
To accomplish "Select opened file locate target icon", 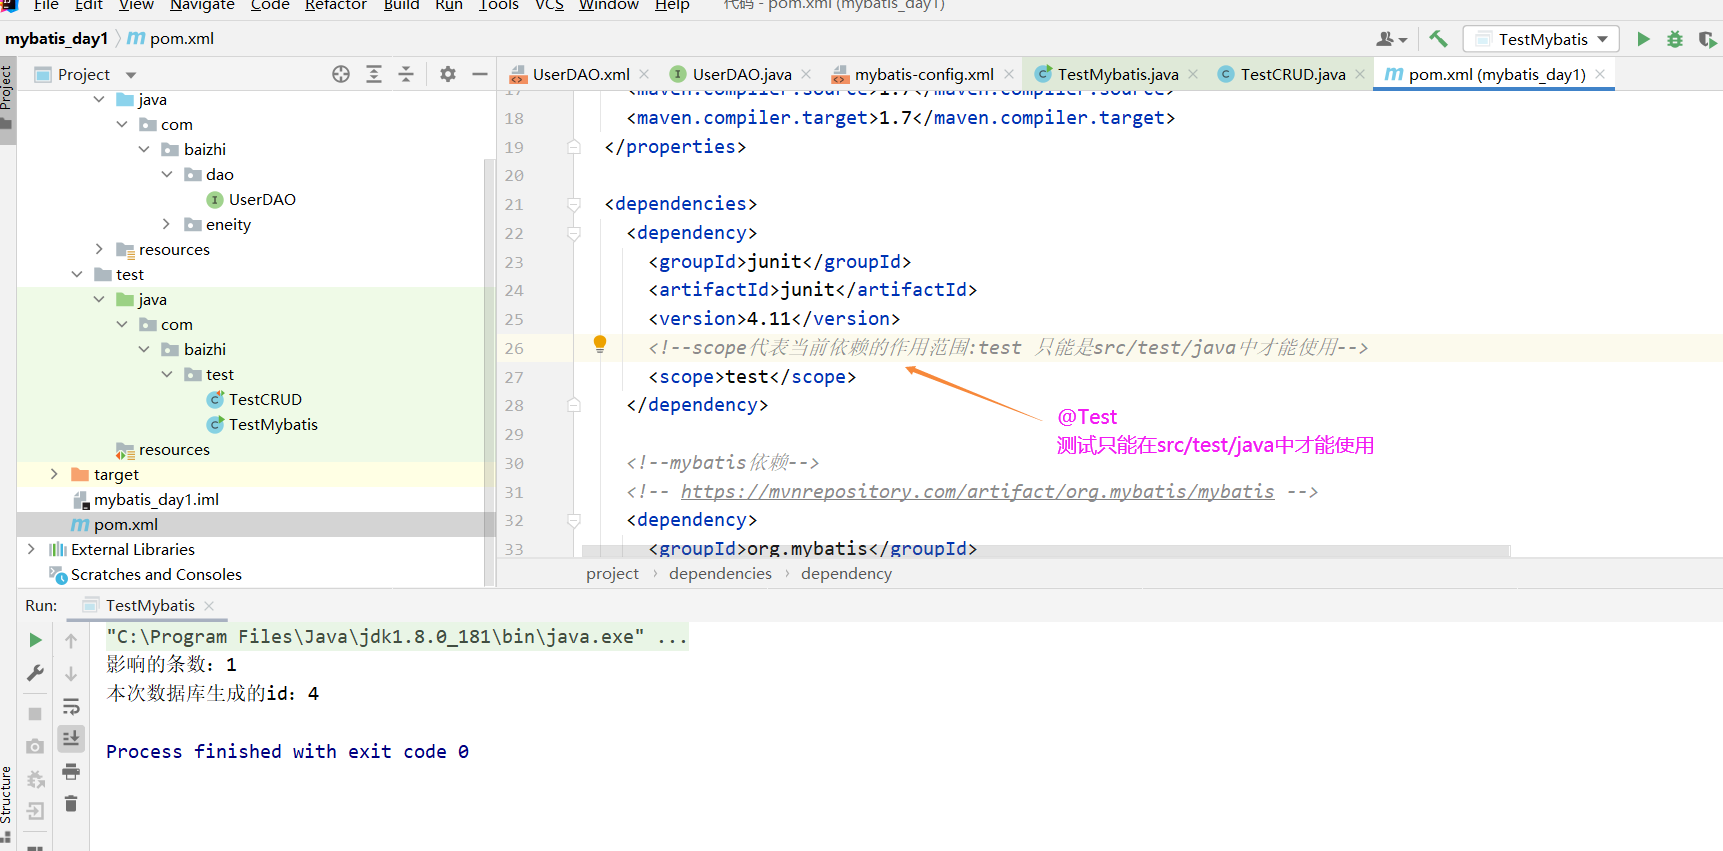I will tap(341, 74).
